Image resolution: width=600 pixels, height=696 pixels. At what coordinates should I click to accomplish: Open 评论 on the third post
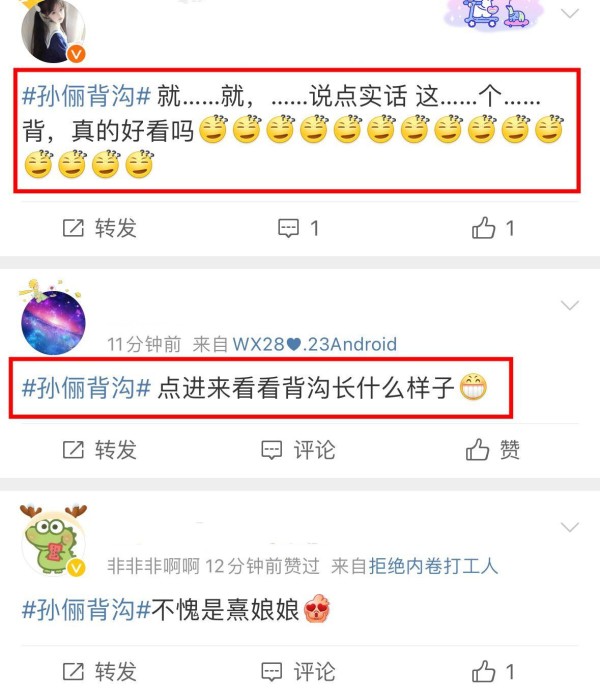(298, 672)
